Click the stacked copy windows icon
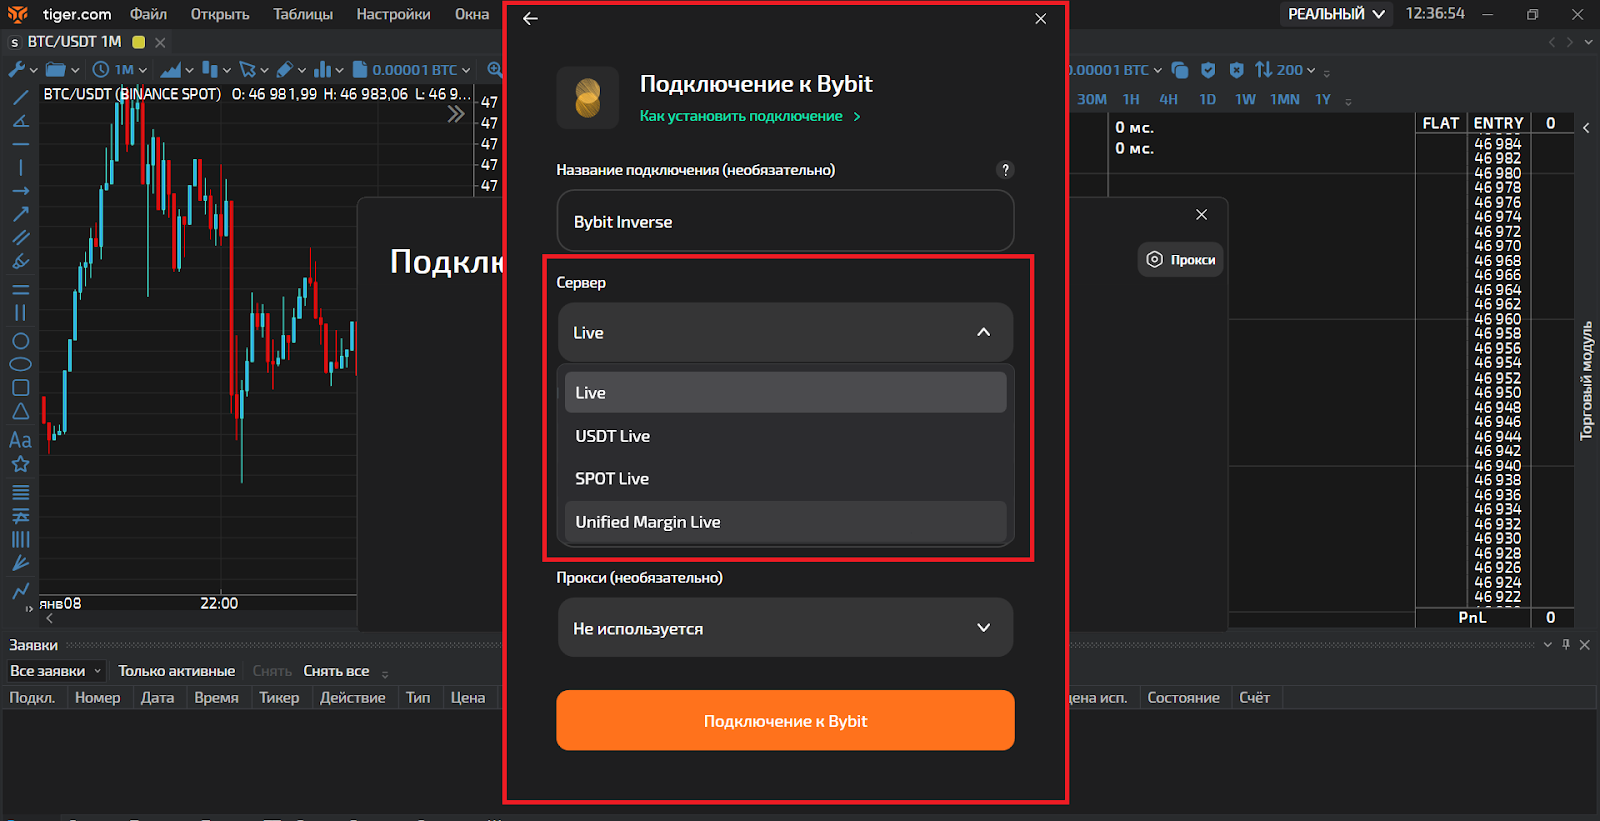This screenshot has width=1600, height=821. (1180, 70)
